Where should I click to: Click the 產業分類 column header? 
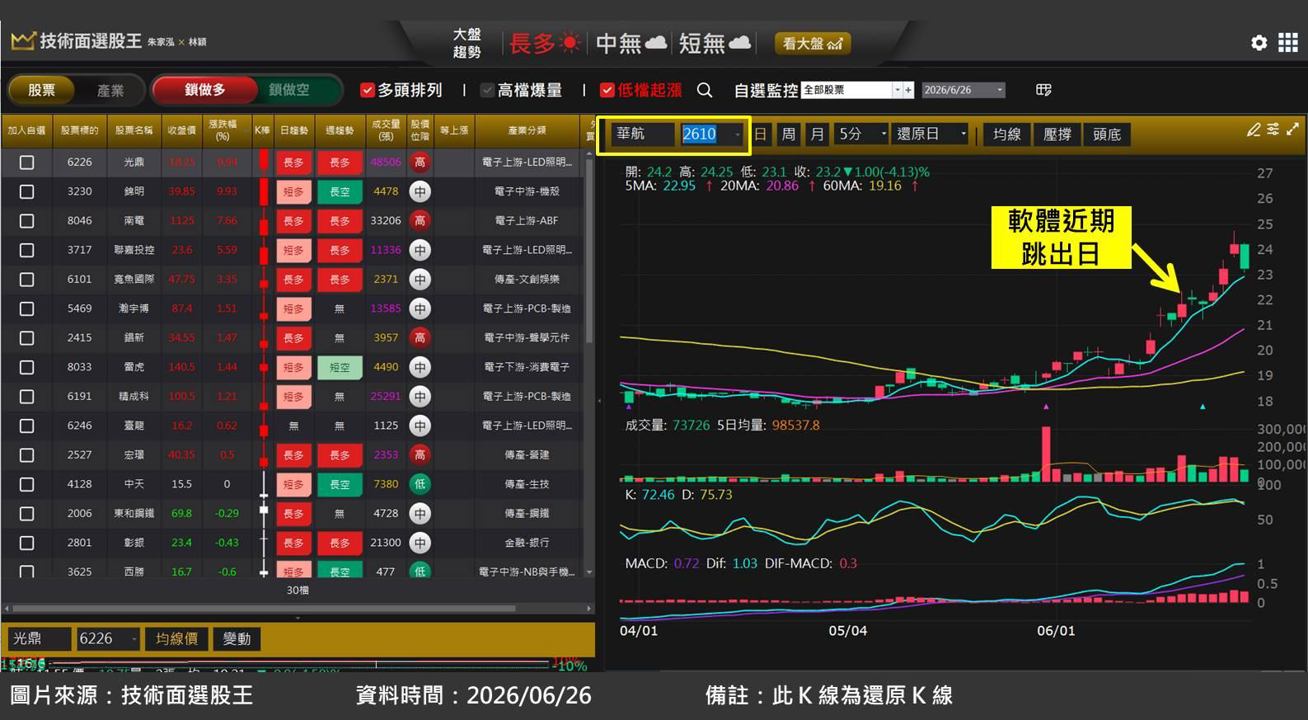(527, 130)
